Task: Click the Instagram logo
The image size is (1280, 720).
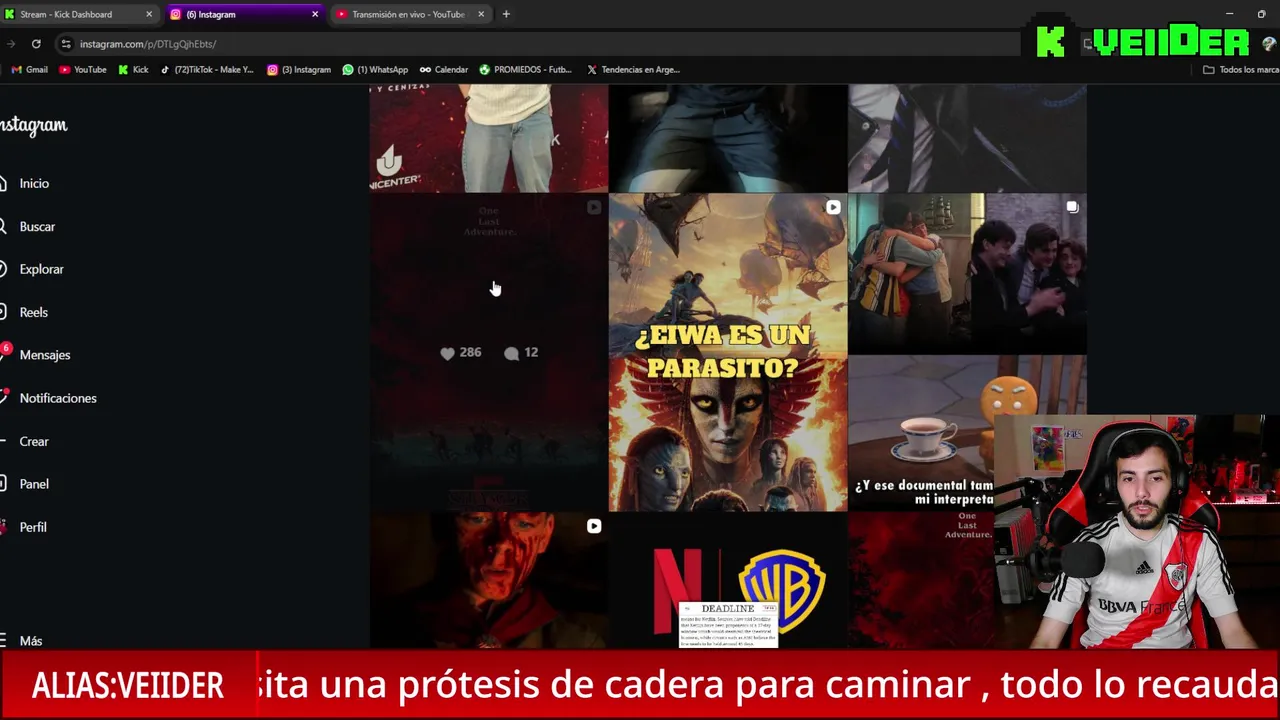Action: (33, 125)
